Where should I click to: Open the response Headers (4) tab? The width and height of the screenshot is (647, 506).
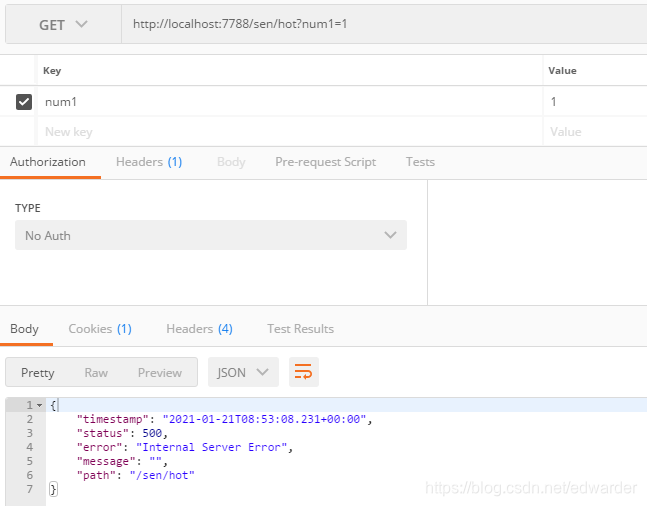pos(199,329)
